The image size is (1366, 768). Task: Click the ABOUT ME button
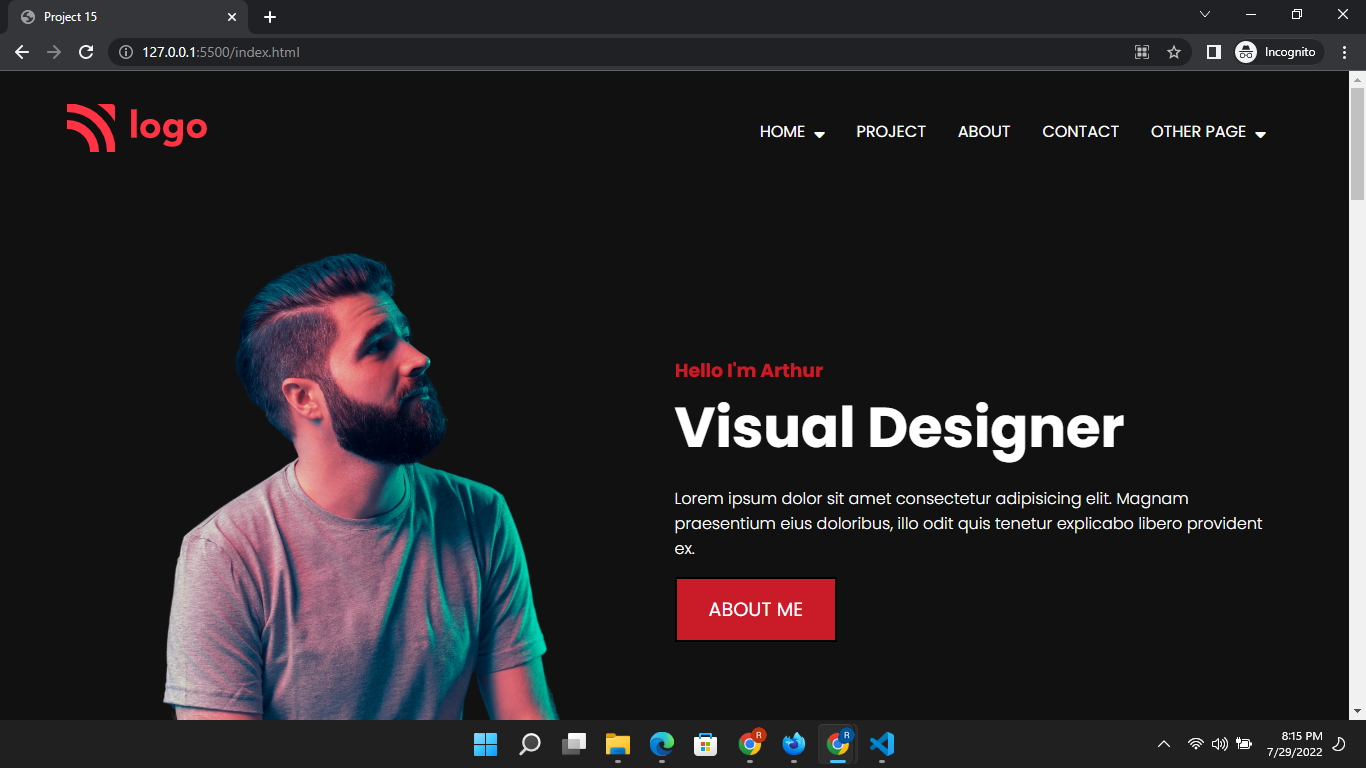coord(756,609)
